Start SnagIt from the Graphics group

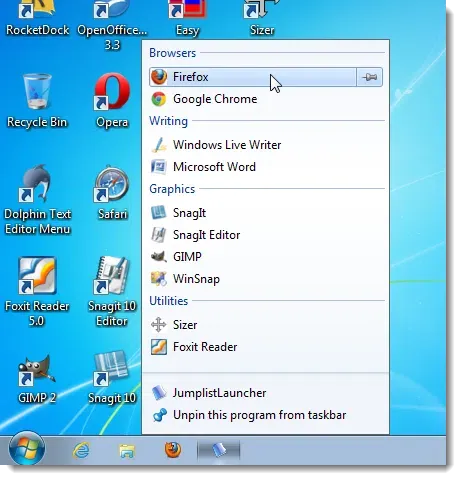pyautogui.click(x=266, y=213)
